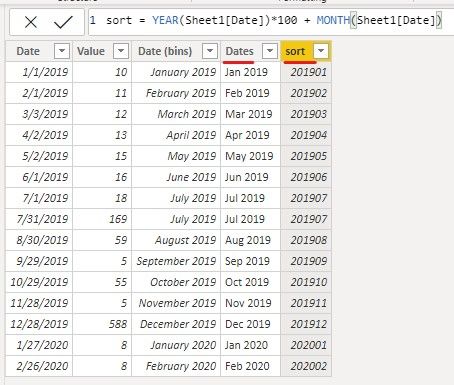The image size is (454, 385).
Task: Open the Date column filter dropdown
Action: click(x=62, y=51)
